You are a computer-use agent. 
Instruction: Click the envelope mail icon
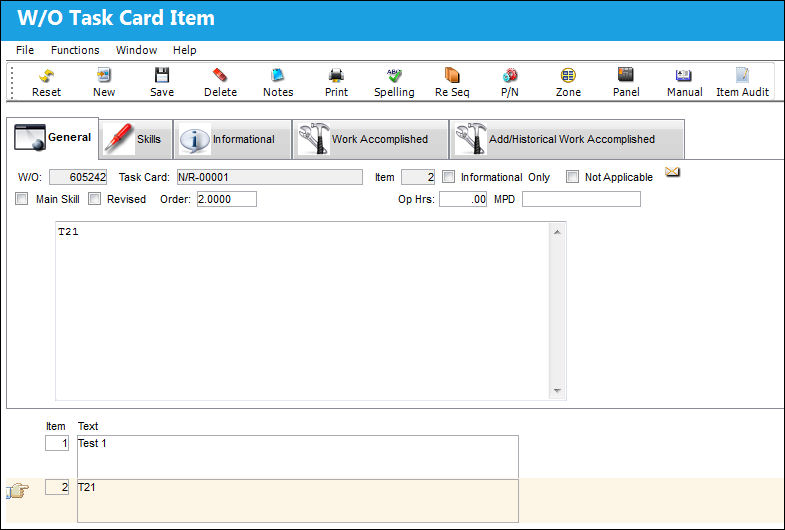[x=672, y=172]
